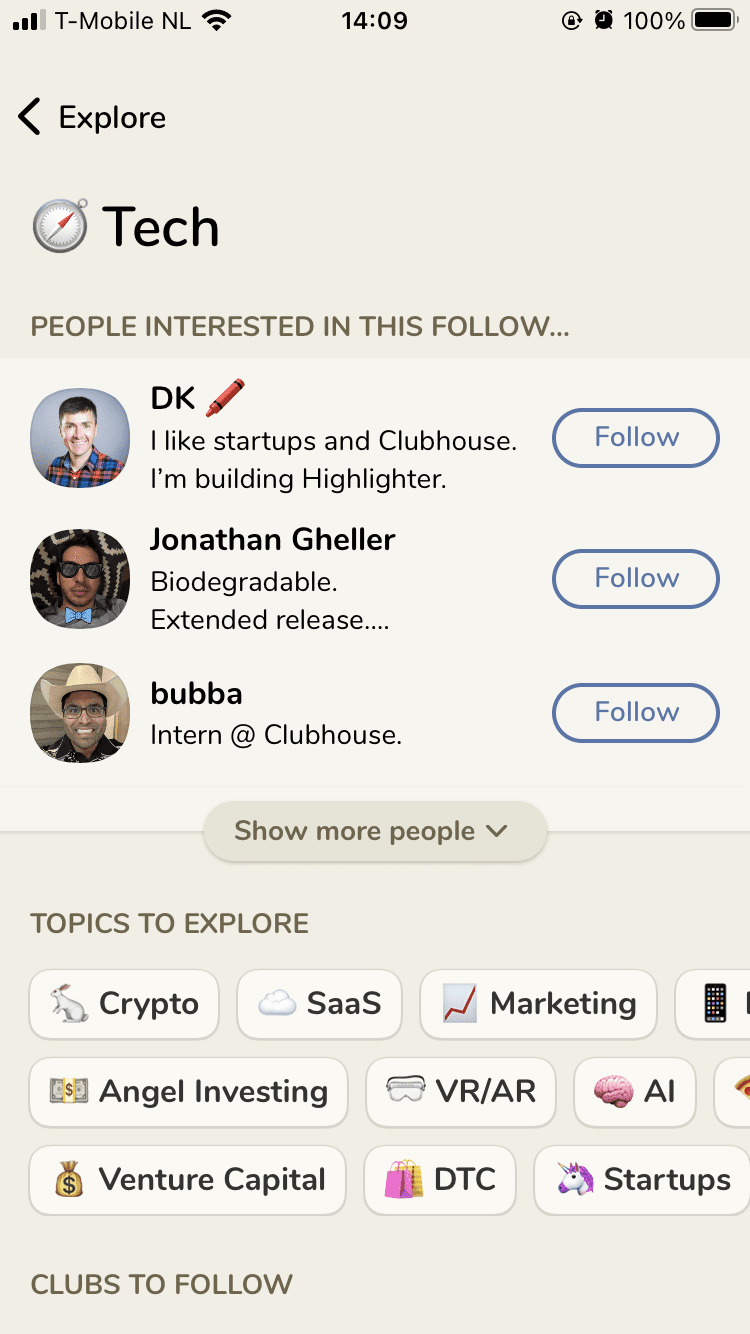Open DK's profile picture

(80, 438)
